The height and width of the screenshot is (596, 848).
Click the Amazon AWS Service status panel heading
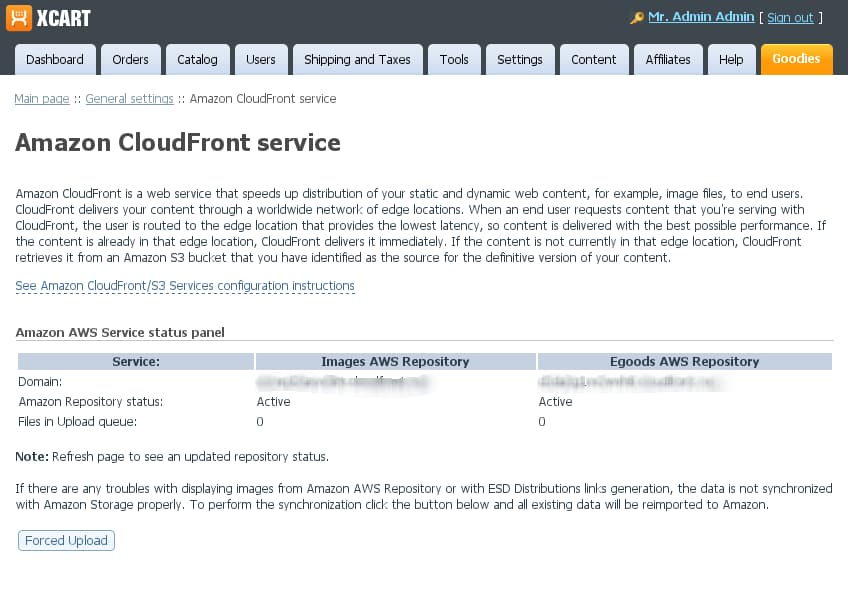(x=120, y=333)
